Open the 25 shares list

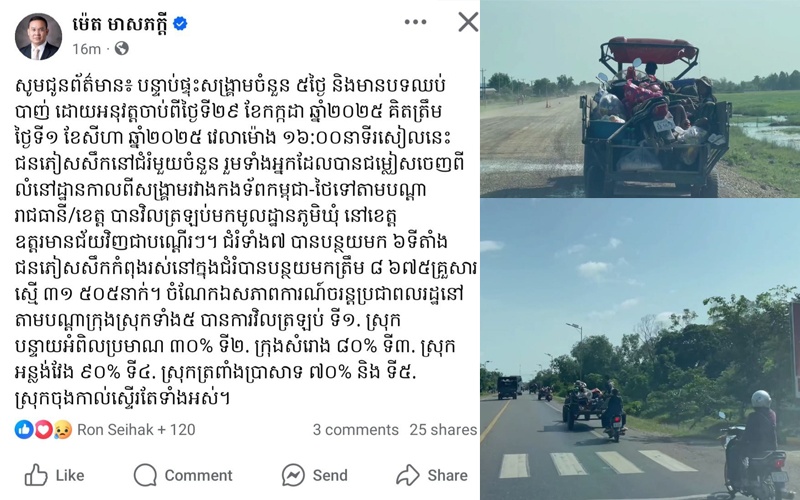(x=443, y=430)
